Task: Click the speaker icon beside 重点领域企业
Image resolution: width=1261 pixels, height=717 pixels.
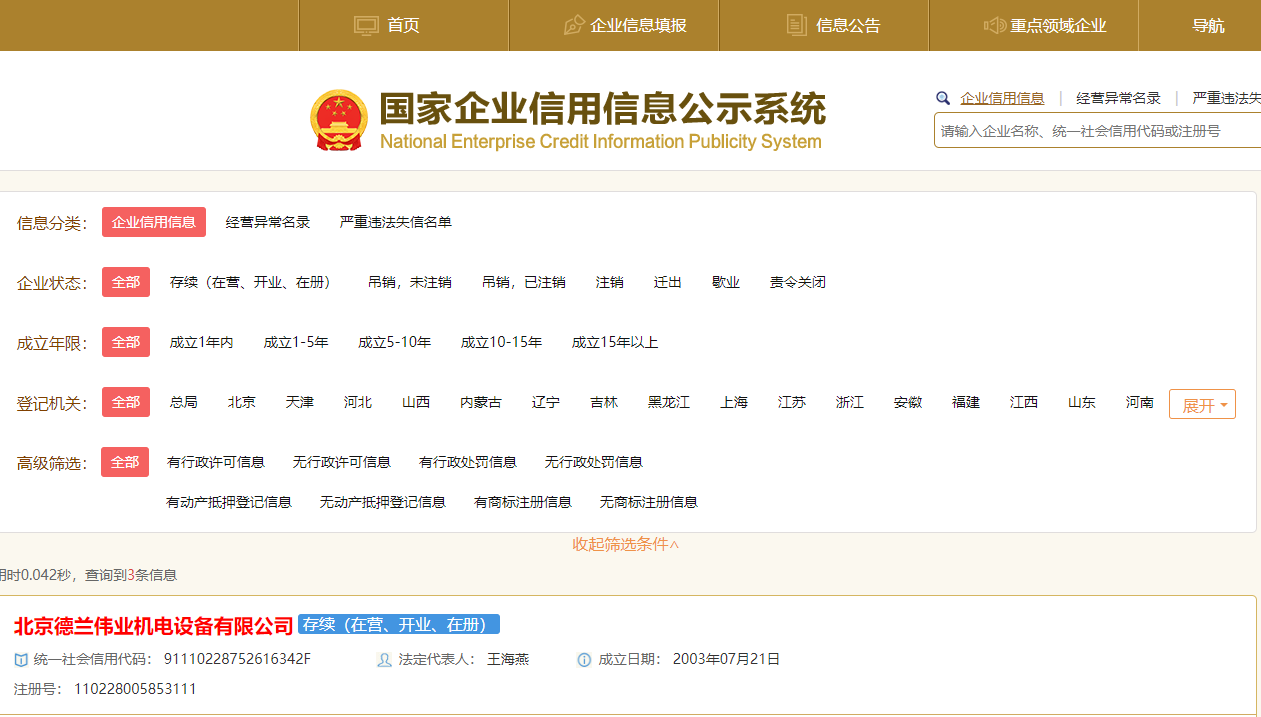Action: click(994, 25)
